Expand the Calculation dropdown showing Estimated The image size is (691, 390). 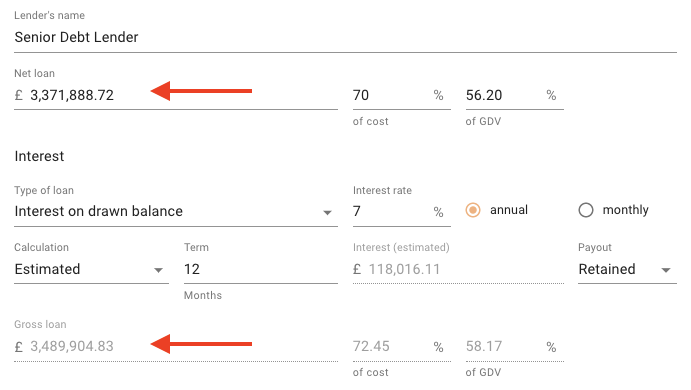click(91, 269)
